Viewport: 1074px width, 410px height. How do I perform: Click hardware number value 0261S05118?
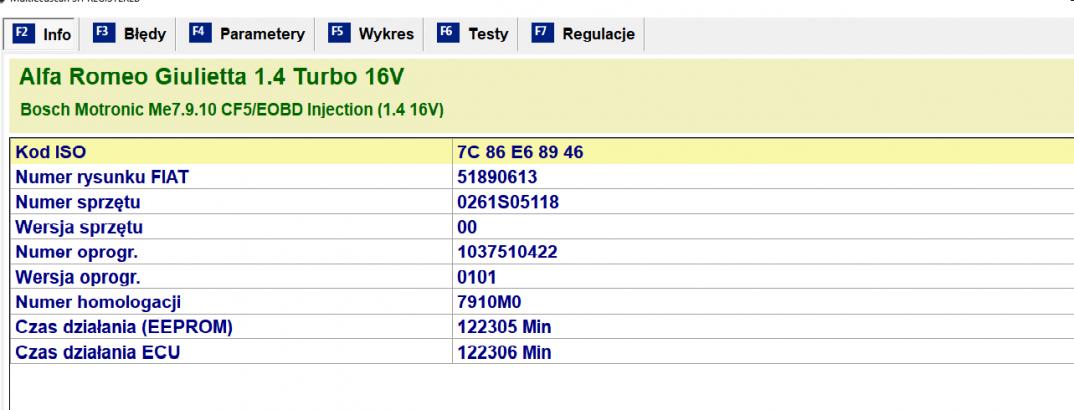[508, 202]
